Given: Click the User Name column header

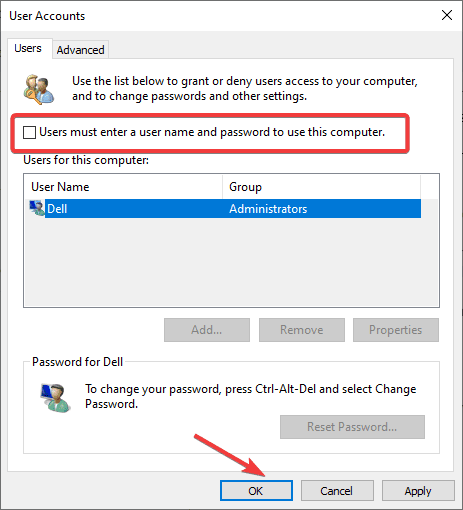Looking at the screenshot, I should (124, 187).
